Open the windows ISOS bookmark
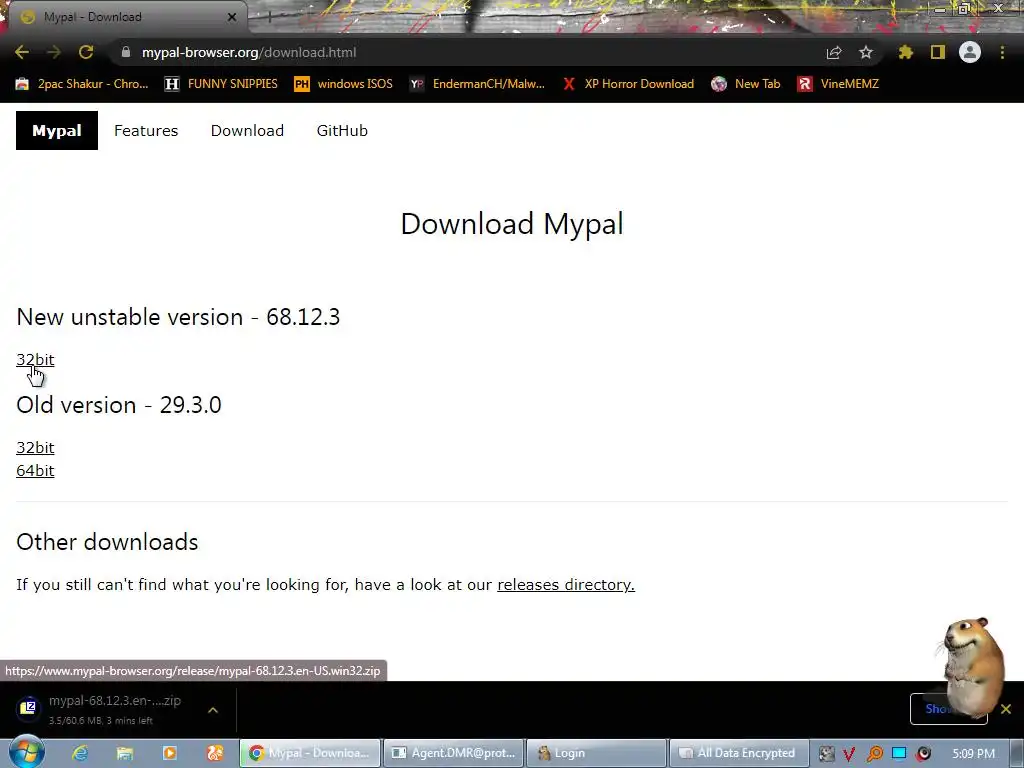1024x768 pixels. pyautogui.click(x=344, y=84)
